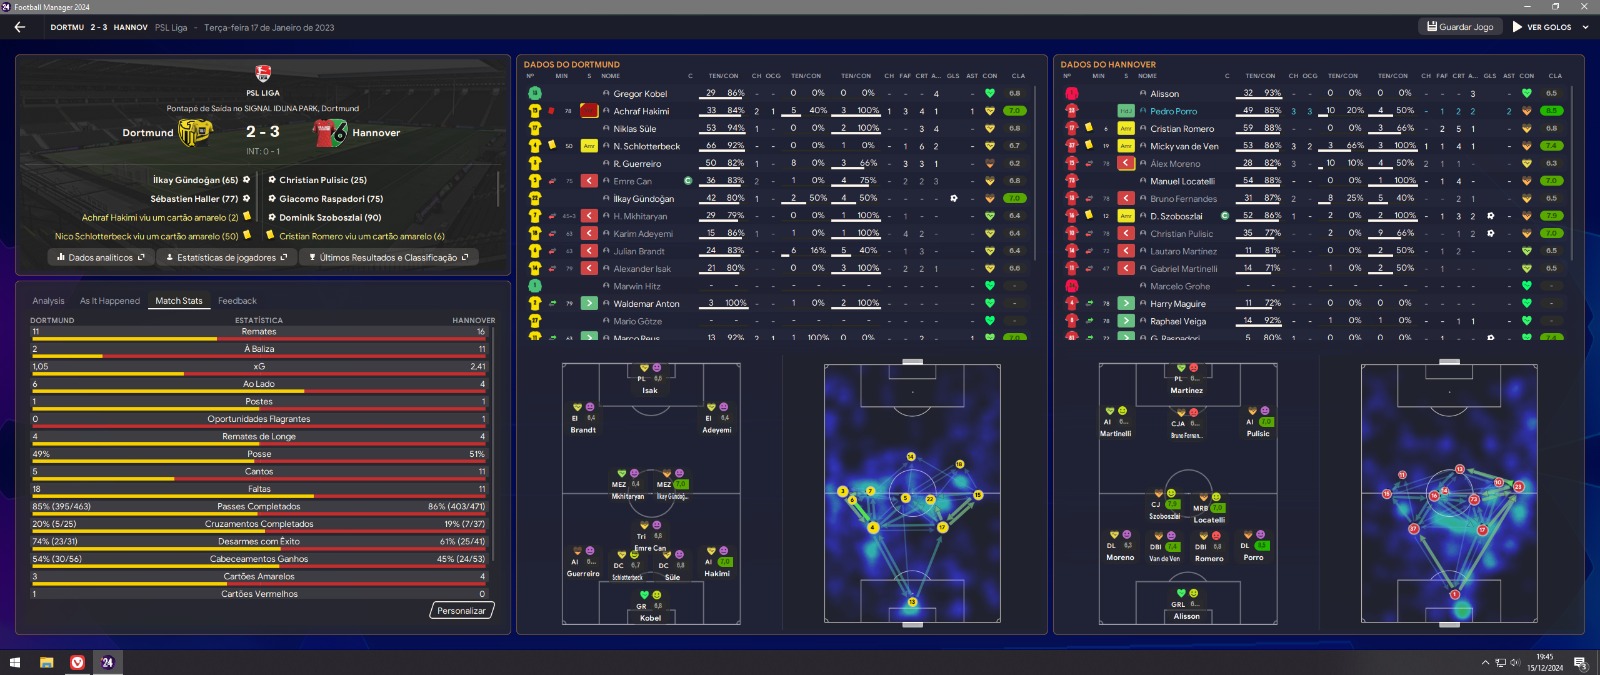Viewport: 1600px width, 675px height.
Task: Click the PSL Liga competition logo
Action: coord(263,73)
